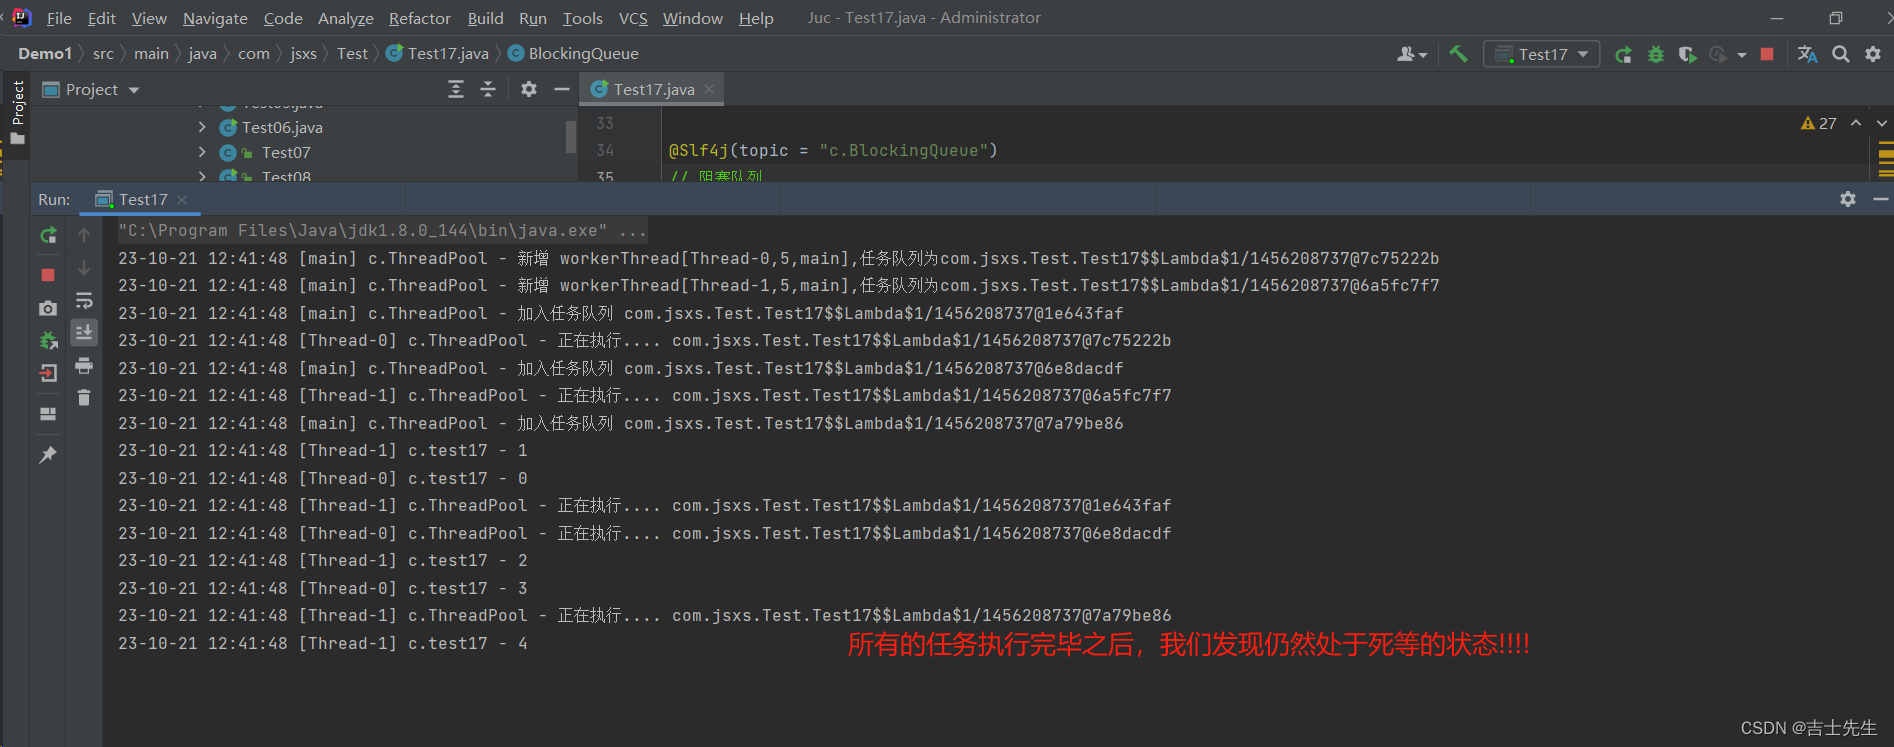Open the user account dropdown

tap(1412, 54)
